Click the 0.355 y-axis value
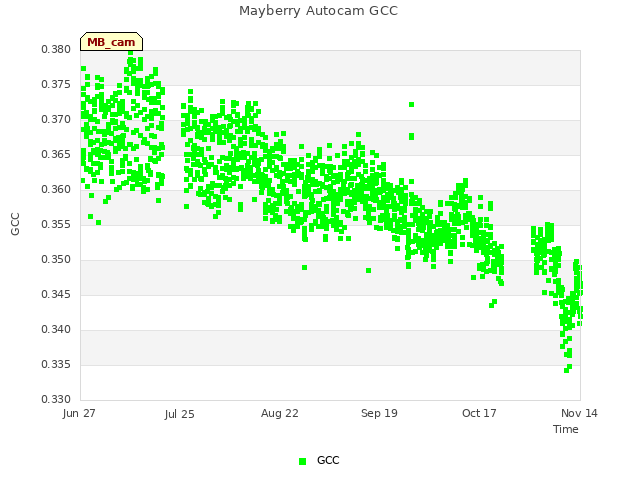This screenshot has width=640, height=480. pyautogui.click(x=56, y=224)
